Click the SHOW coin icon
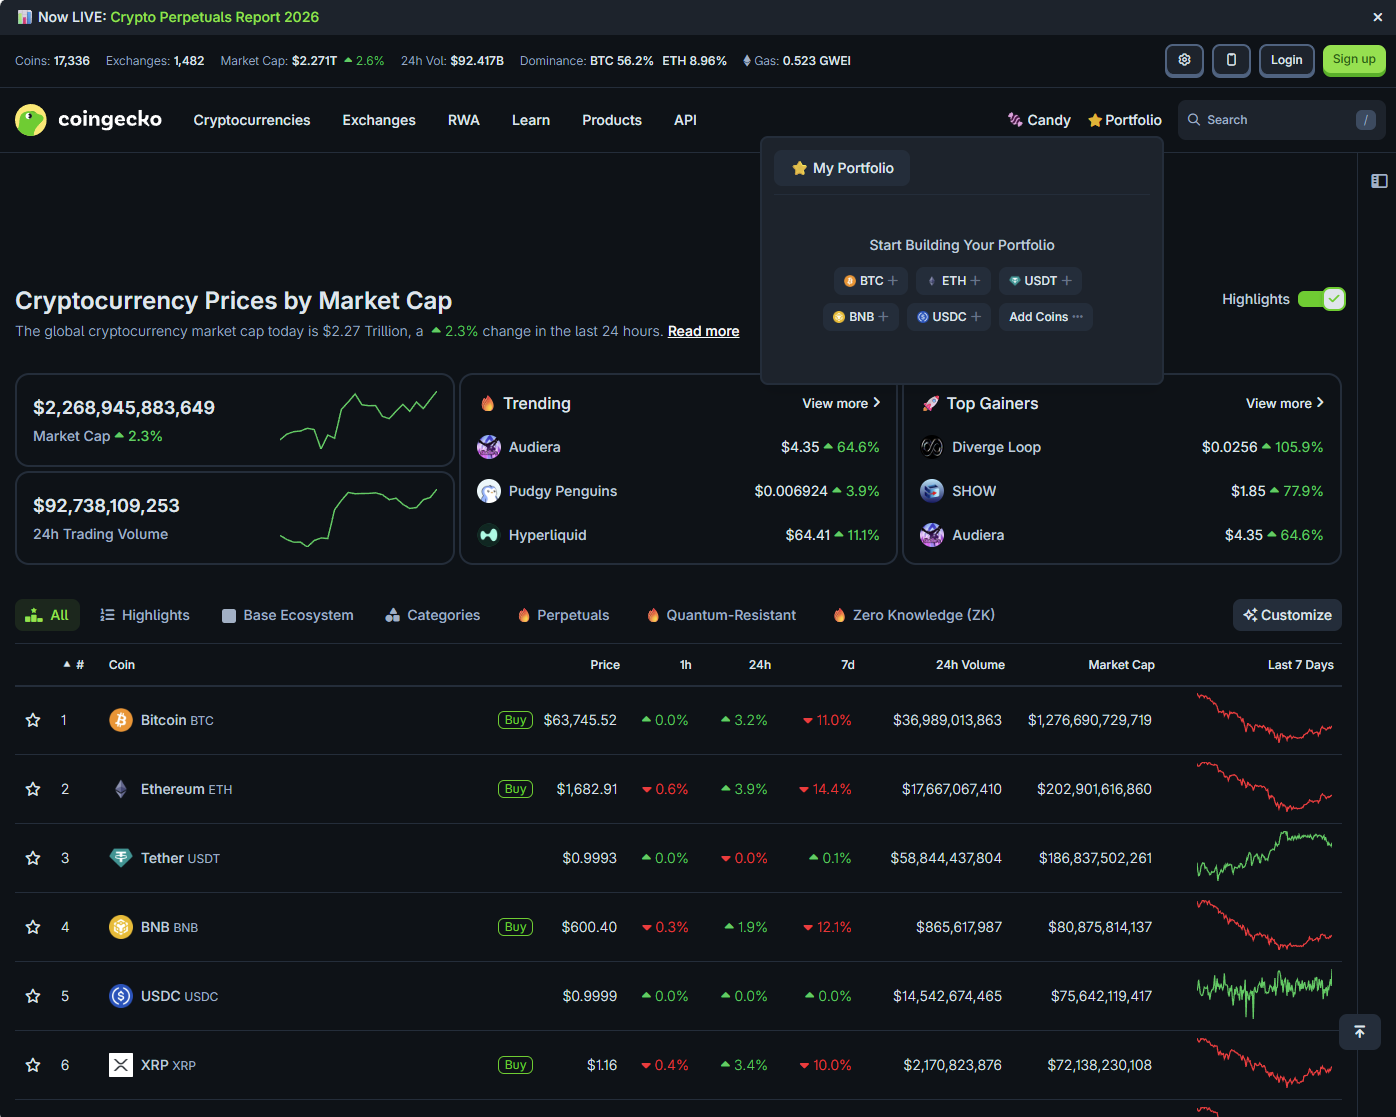 (x=932, y=491)
